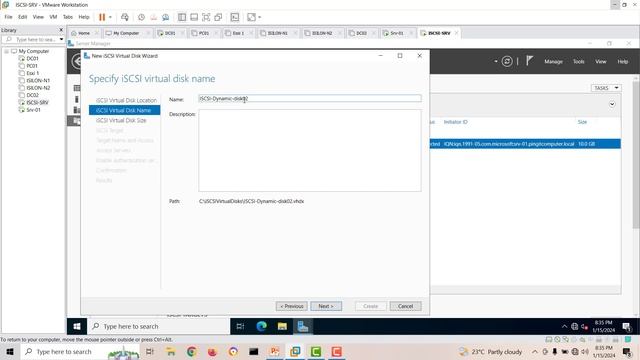Click Server Manager icon in guest taskbar

tap(303, 327)
